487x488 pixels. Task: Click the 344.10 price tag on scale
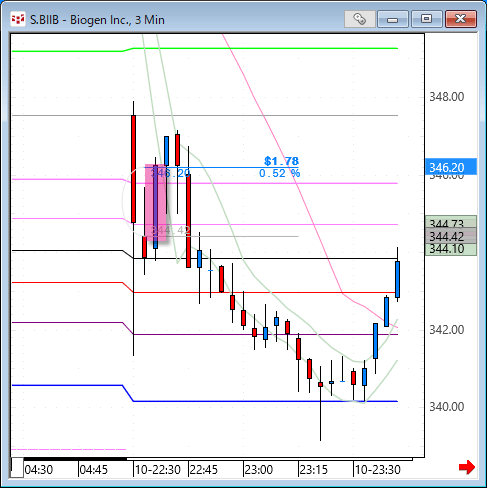click(451, 249)
